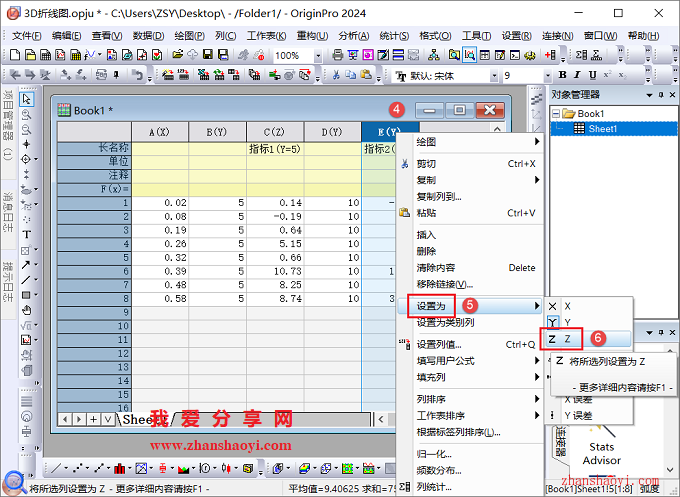Select Sheet1 in the object manager

click(x=602, y=128)
